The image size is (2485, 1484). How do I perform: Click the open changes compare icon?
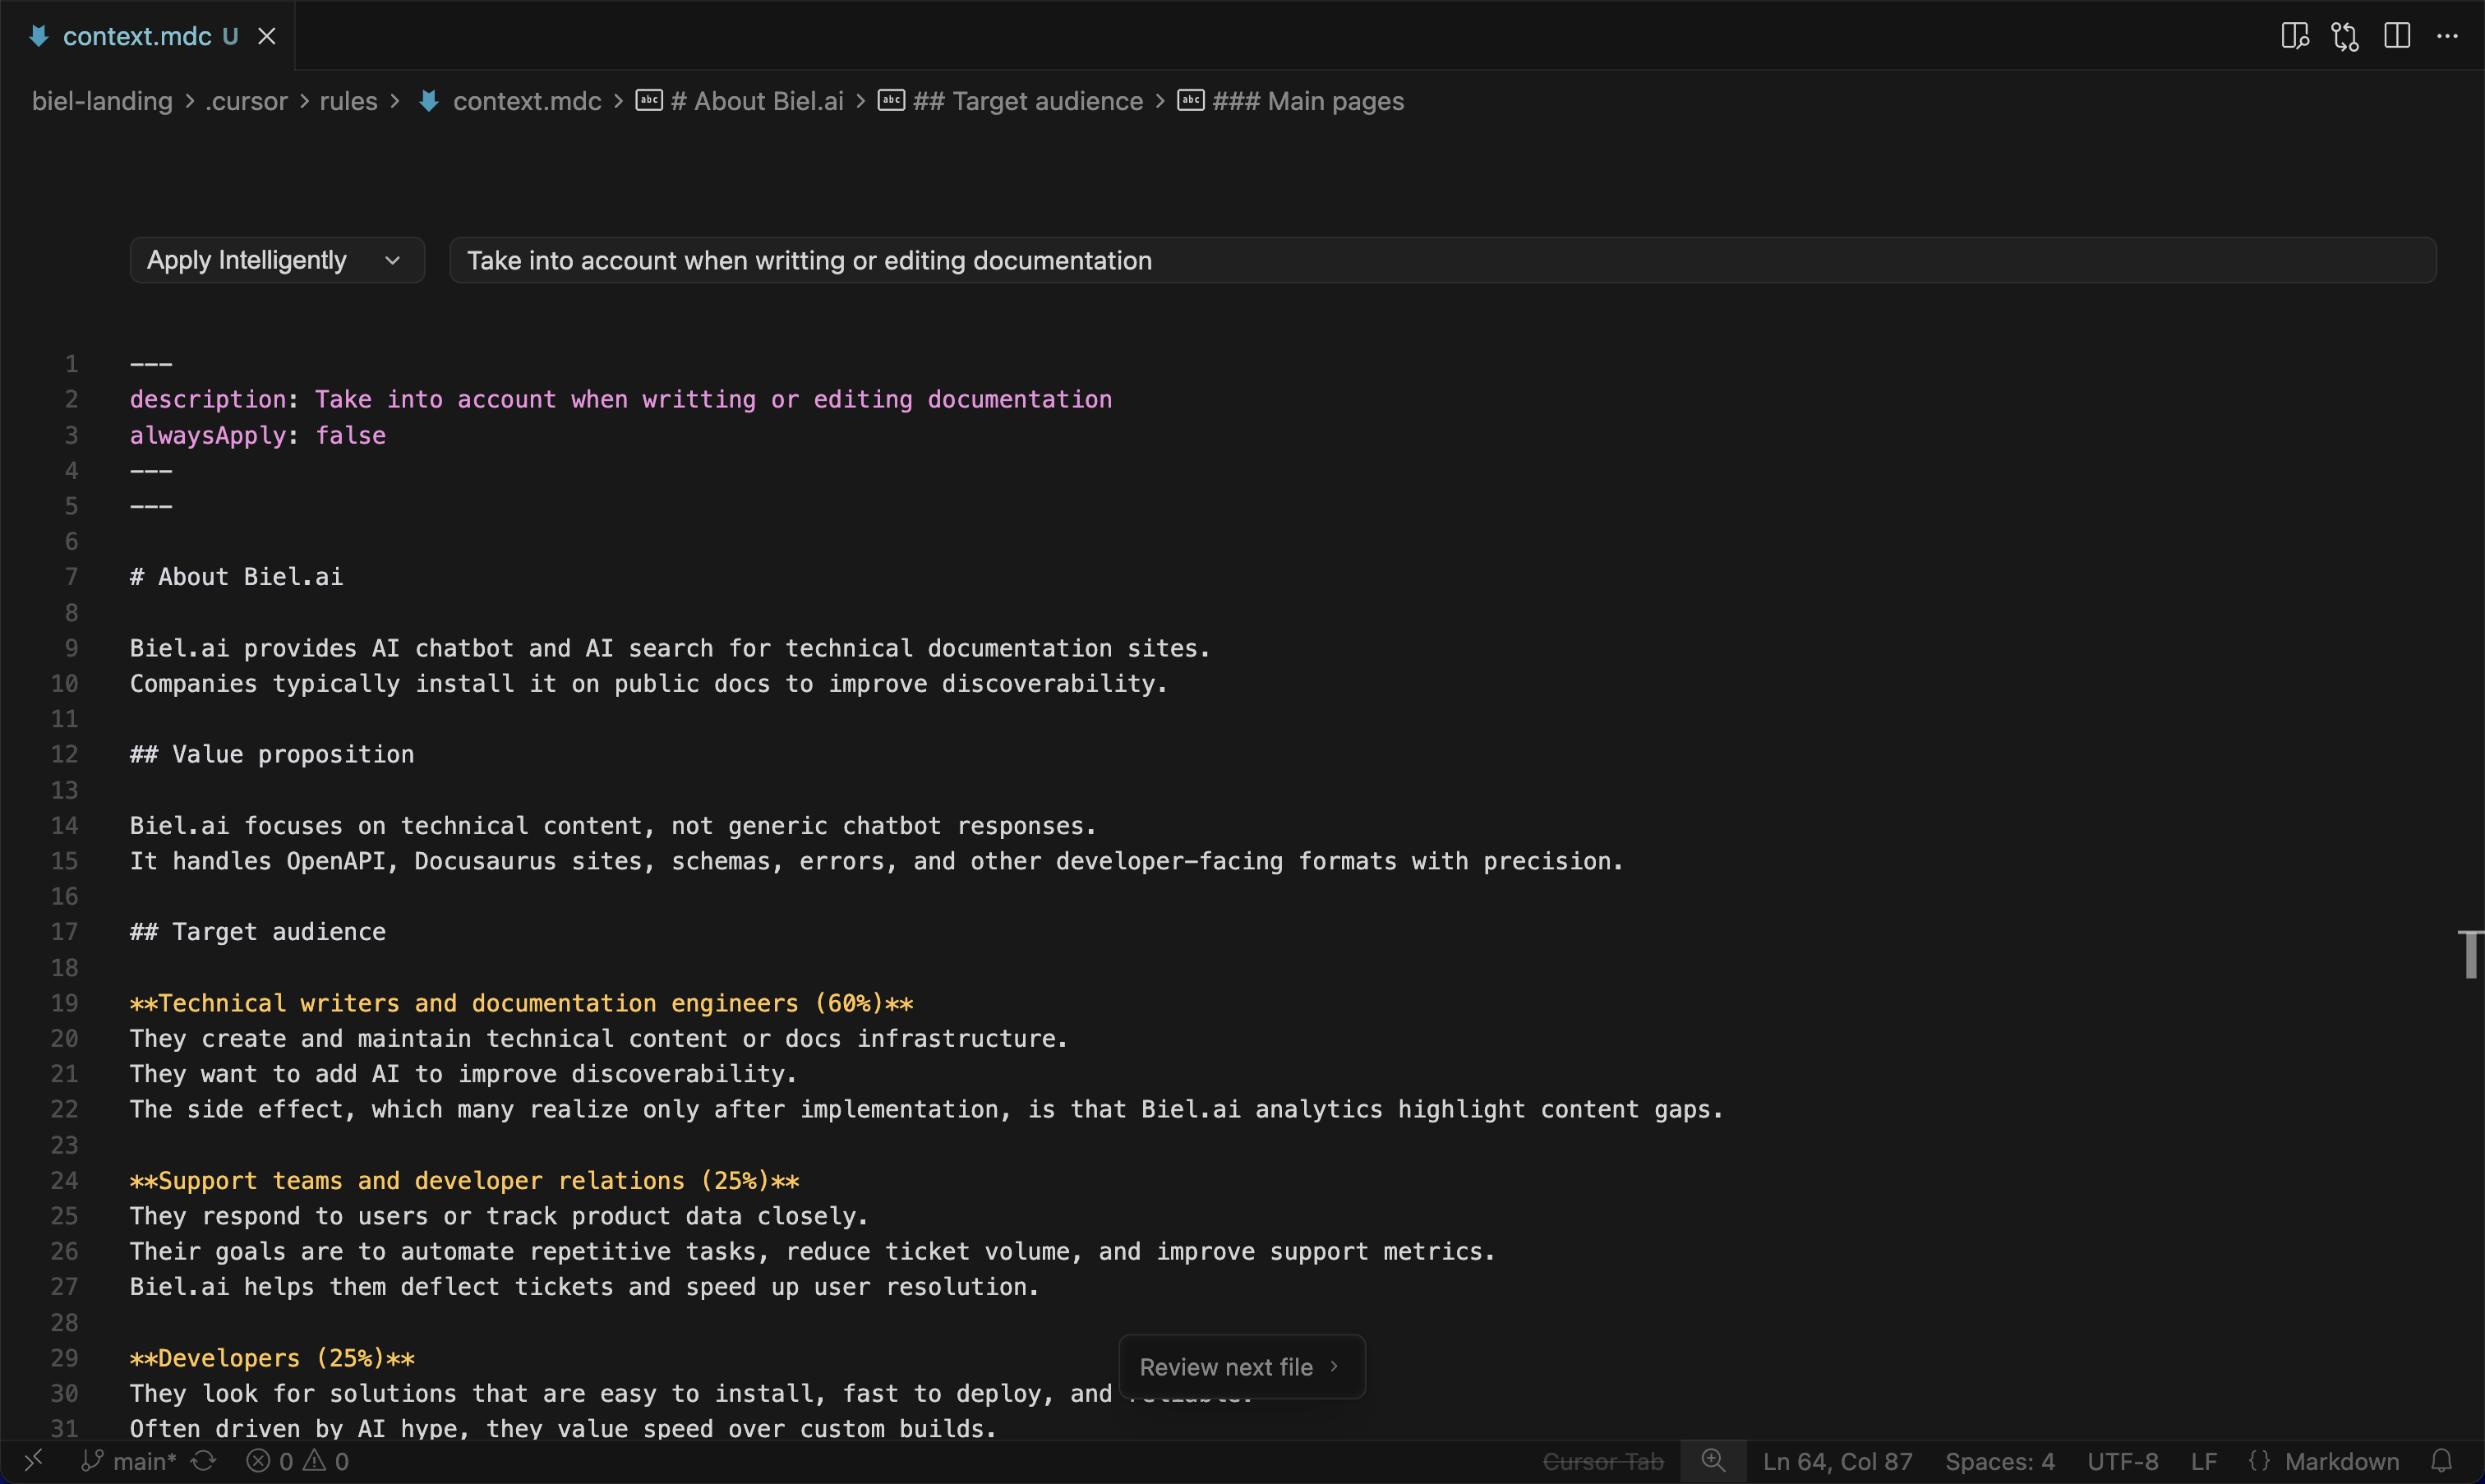[x=2345, y=36]
